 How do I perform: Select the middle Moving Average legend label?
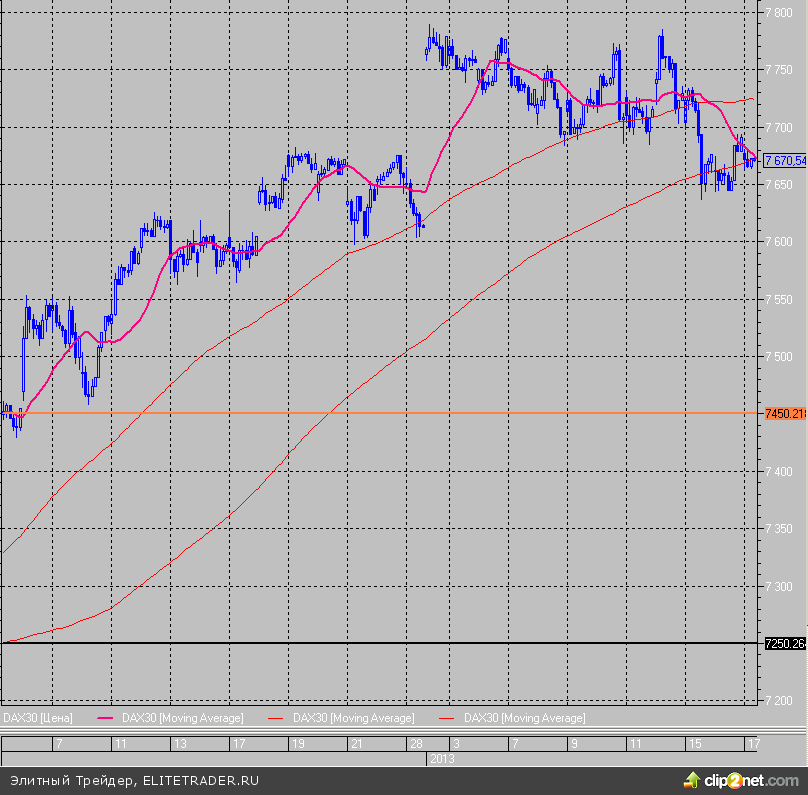point(353,718)
